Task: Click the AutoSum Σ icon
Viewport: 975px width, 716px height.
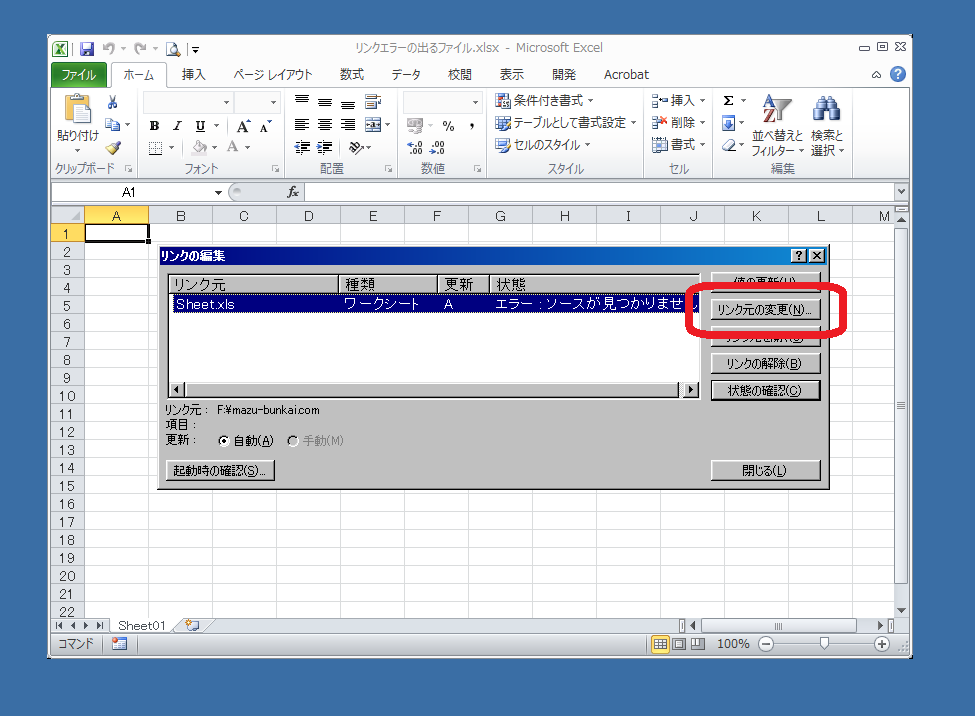Action: (x=728, y=100)
